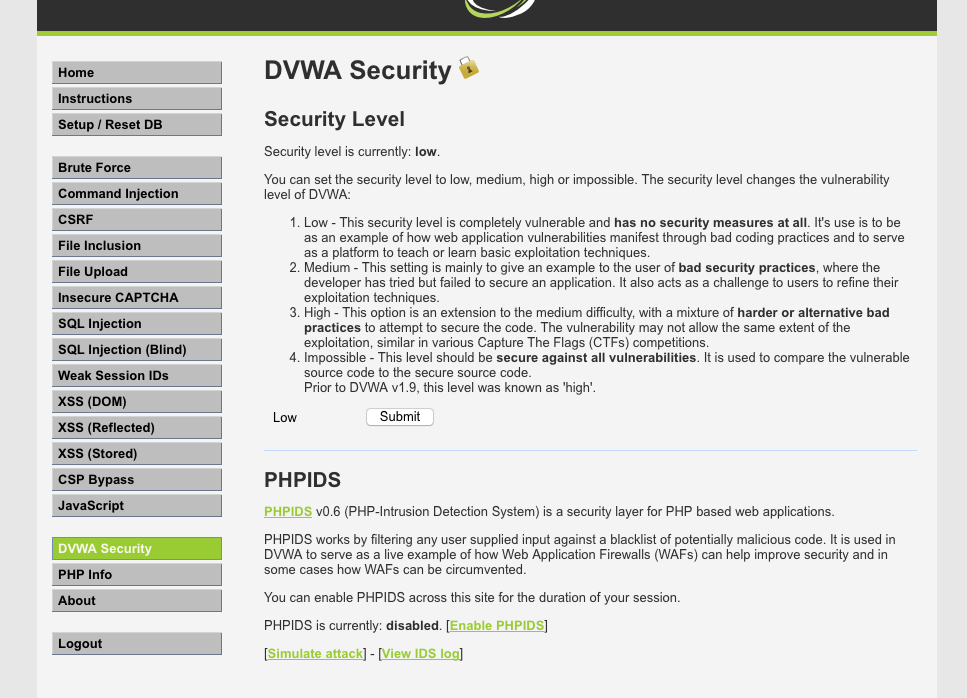The height and width of the screenshot is (698, 967).
Task: Open the CSRF vulnerability page
Action: coord(137,219)
